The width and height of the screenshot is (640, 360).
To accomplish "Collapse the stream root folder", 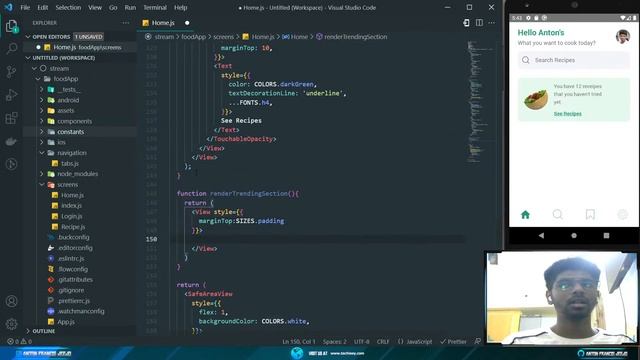I will coord(35,69).
